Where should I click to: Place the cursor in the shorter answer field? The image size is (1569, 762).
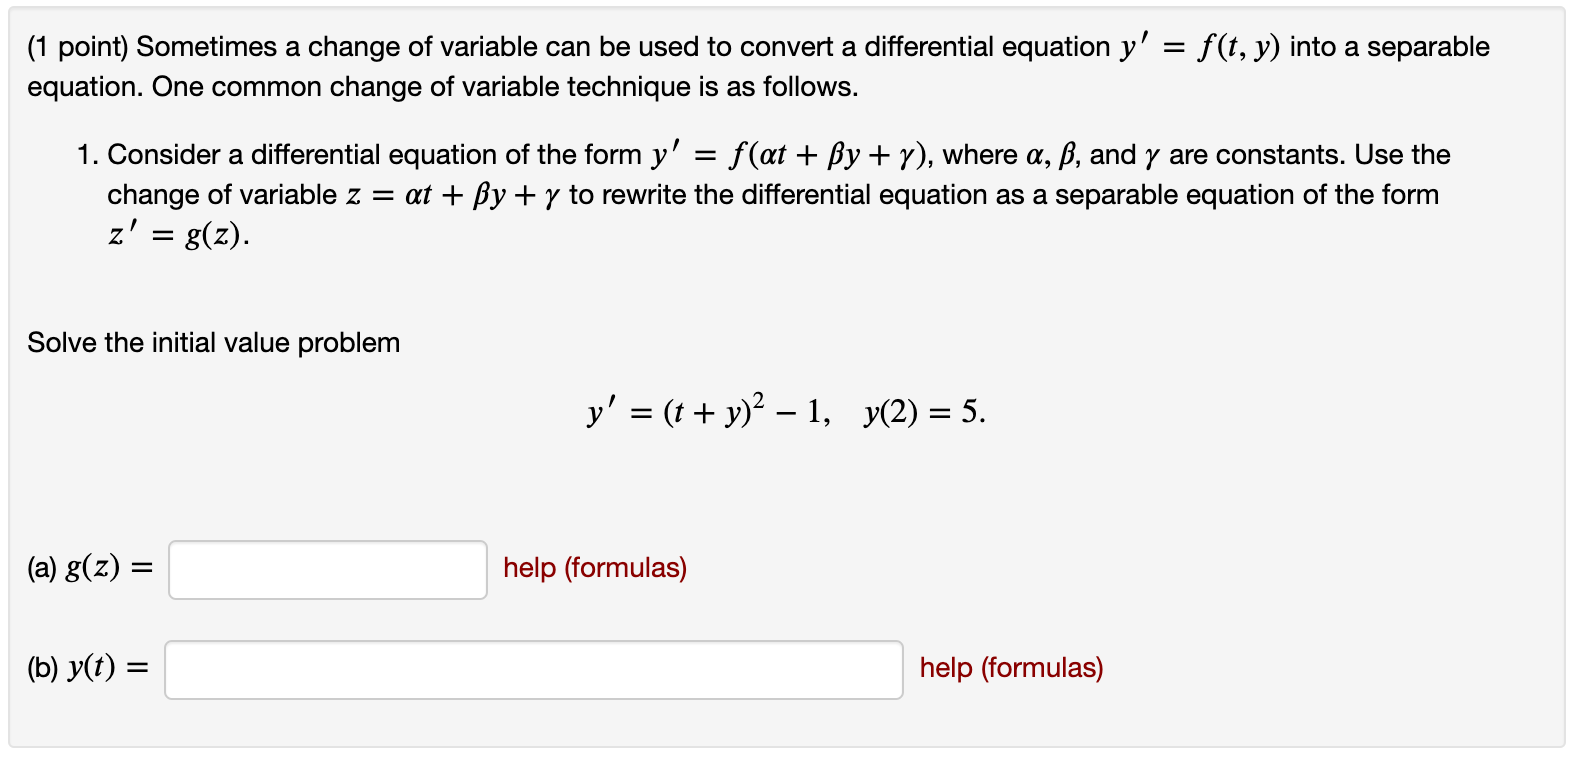point(327,569)
